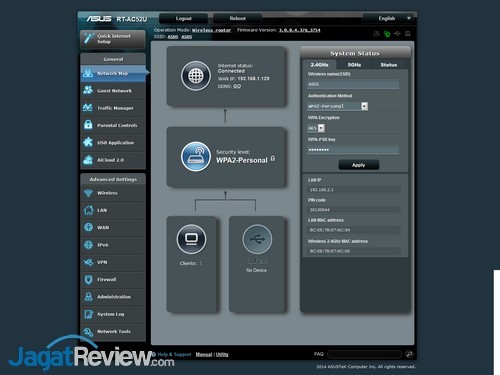Viewport: 500px width, 375px height.
Task: Click the Clients computer icon
Action: [191, 239]
